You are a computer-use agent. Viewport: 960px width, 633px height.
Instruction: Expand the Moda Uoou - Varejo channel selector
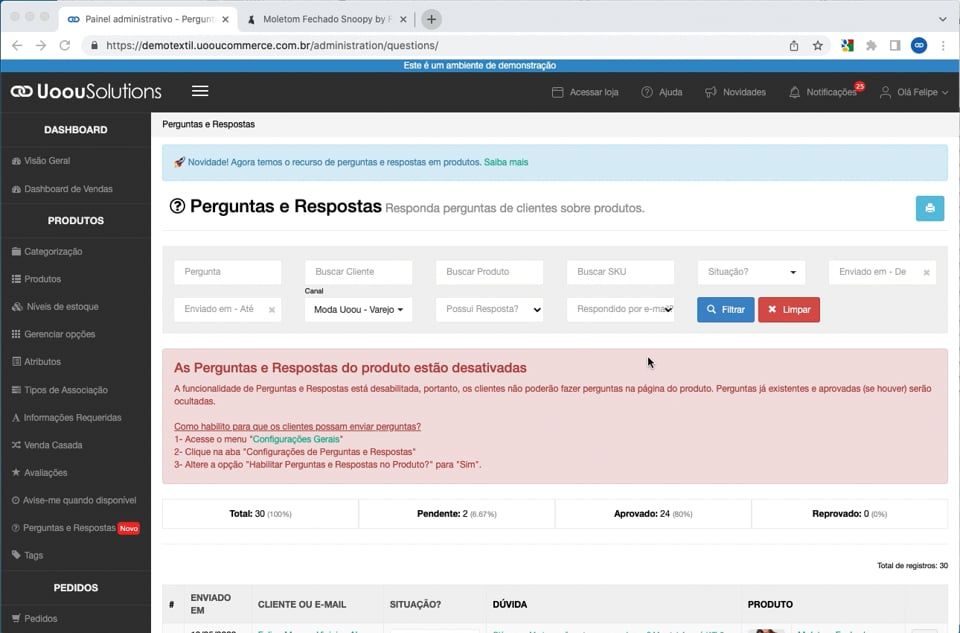(x=358, y=309)
